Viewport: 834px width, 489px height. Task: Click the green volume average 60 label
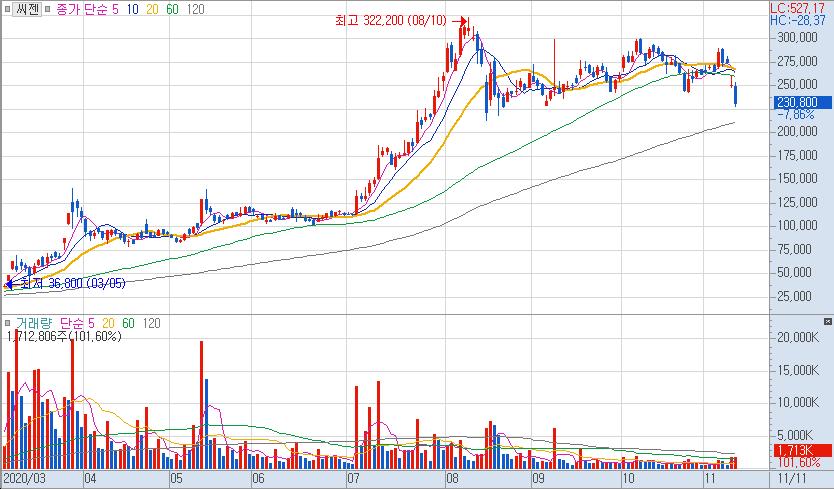click(x=128, y=323)
